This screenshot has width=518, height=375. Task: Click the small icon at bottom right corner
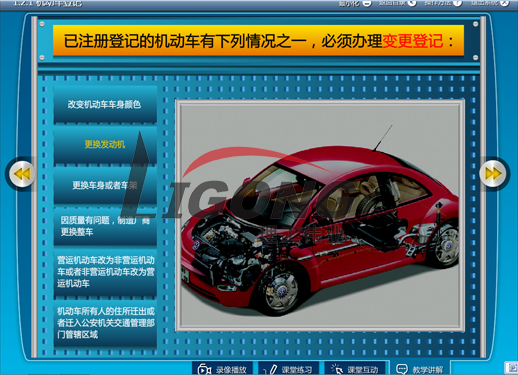[512, 368]
